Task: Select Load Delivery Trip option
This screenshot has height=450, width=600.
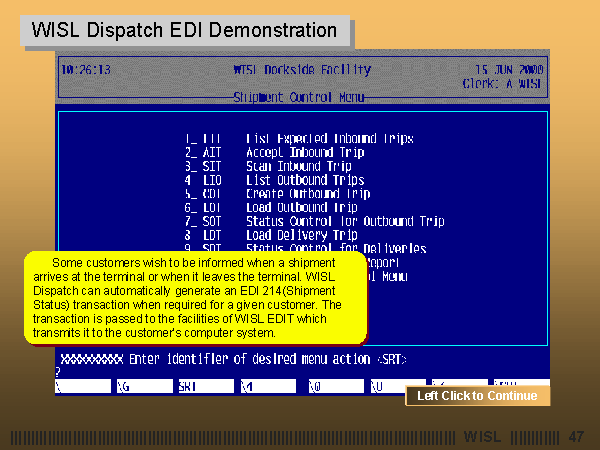Action: pos(301,235)
